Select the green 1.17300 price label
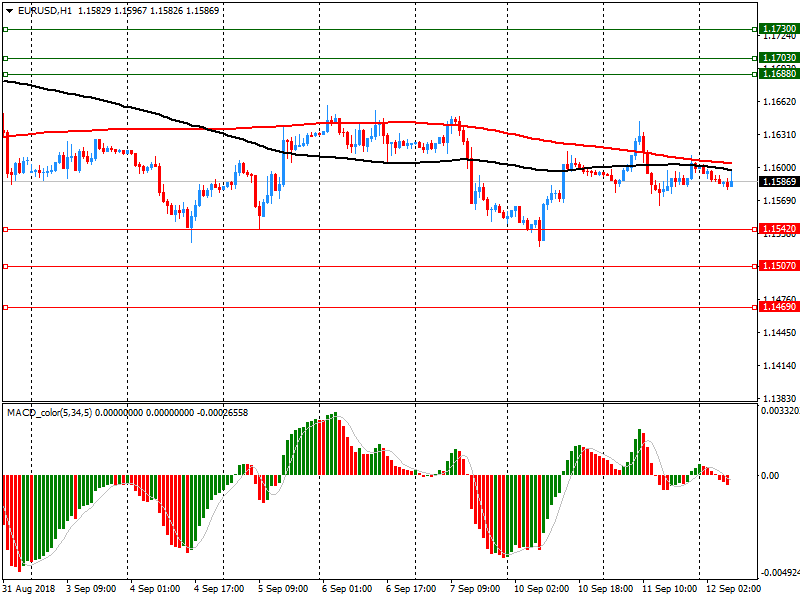 pyautogui.click(x=777, y=30)
